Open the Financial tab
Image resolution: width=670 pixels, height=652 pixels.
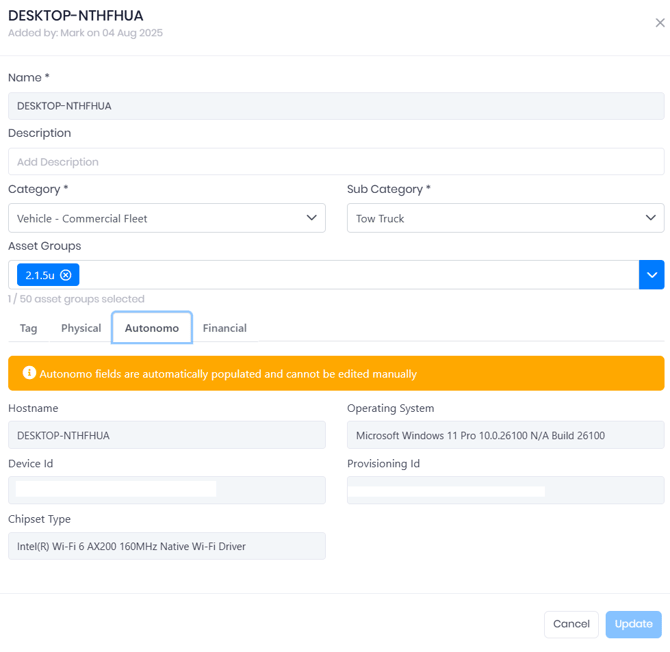(x=225, y=328)
